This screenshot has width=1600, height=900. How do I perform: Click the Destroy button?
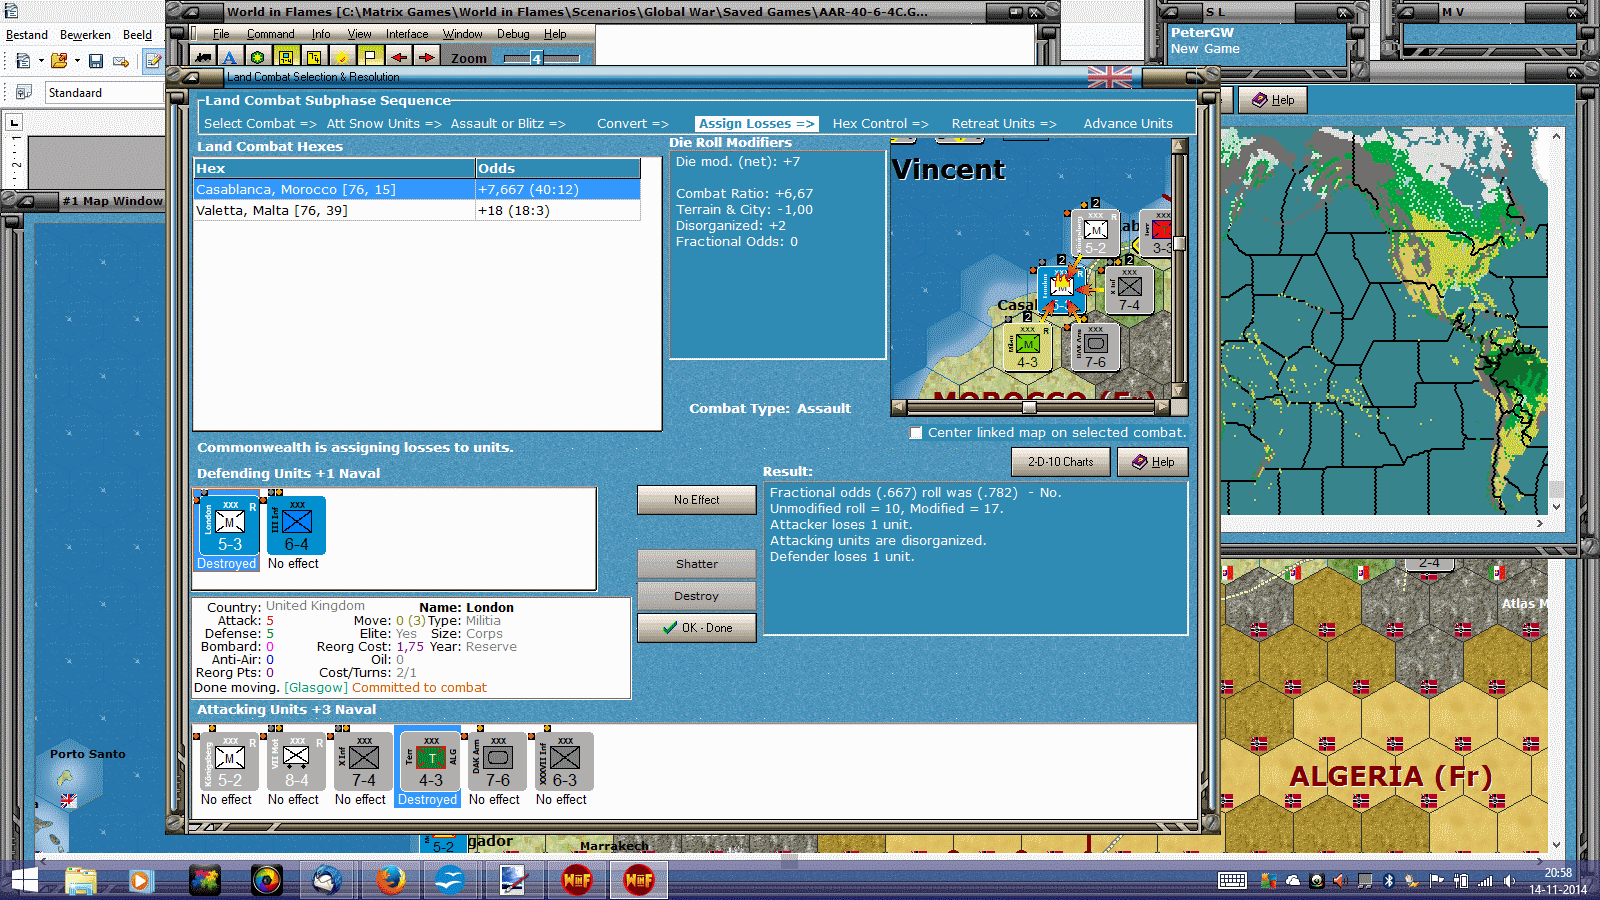697,596
